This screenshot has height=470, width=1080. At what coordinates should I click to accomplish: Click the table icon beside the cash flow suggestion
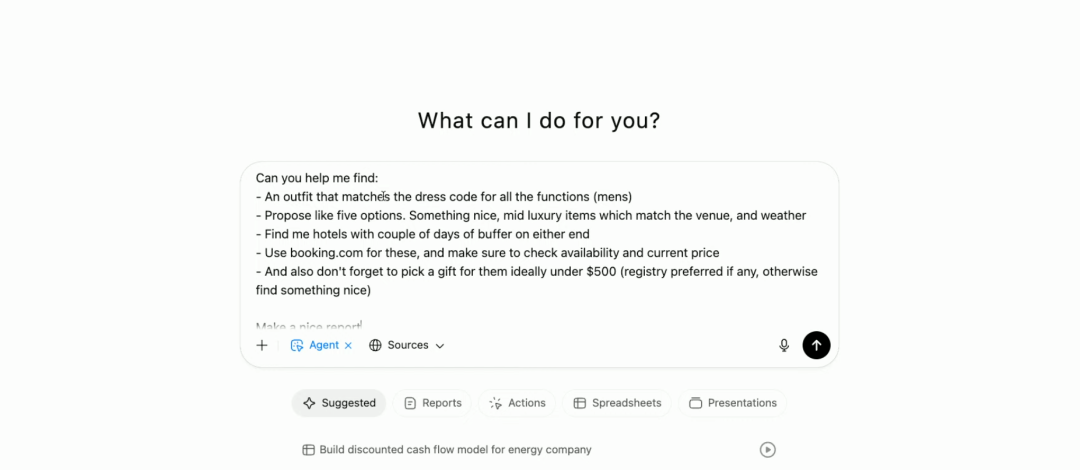[x=309, y=450]
